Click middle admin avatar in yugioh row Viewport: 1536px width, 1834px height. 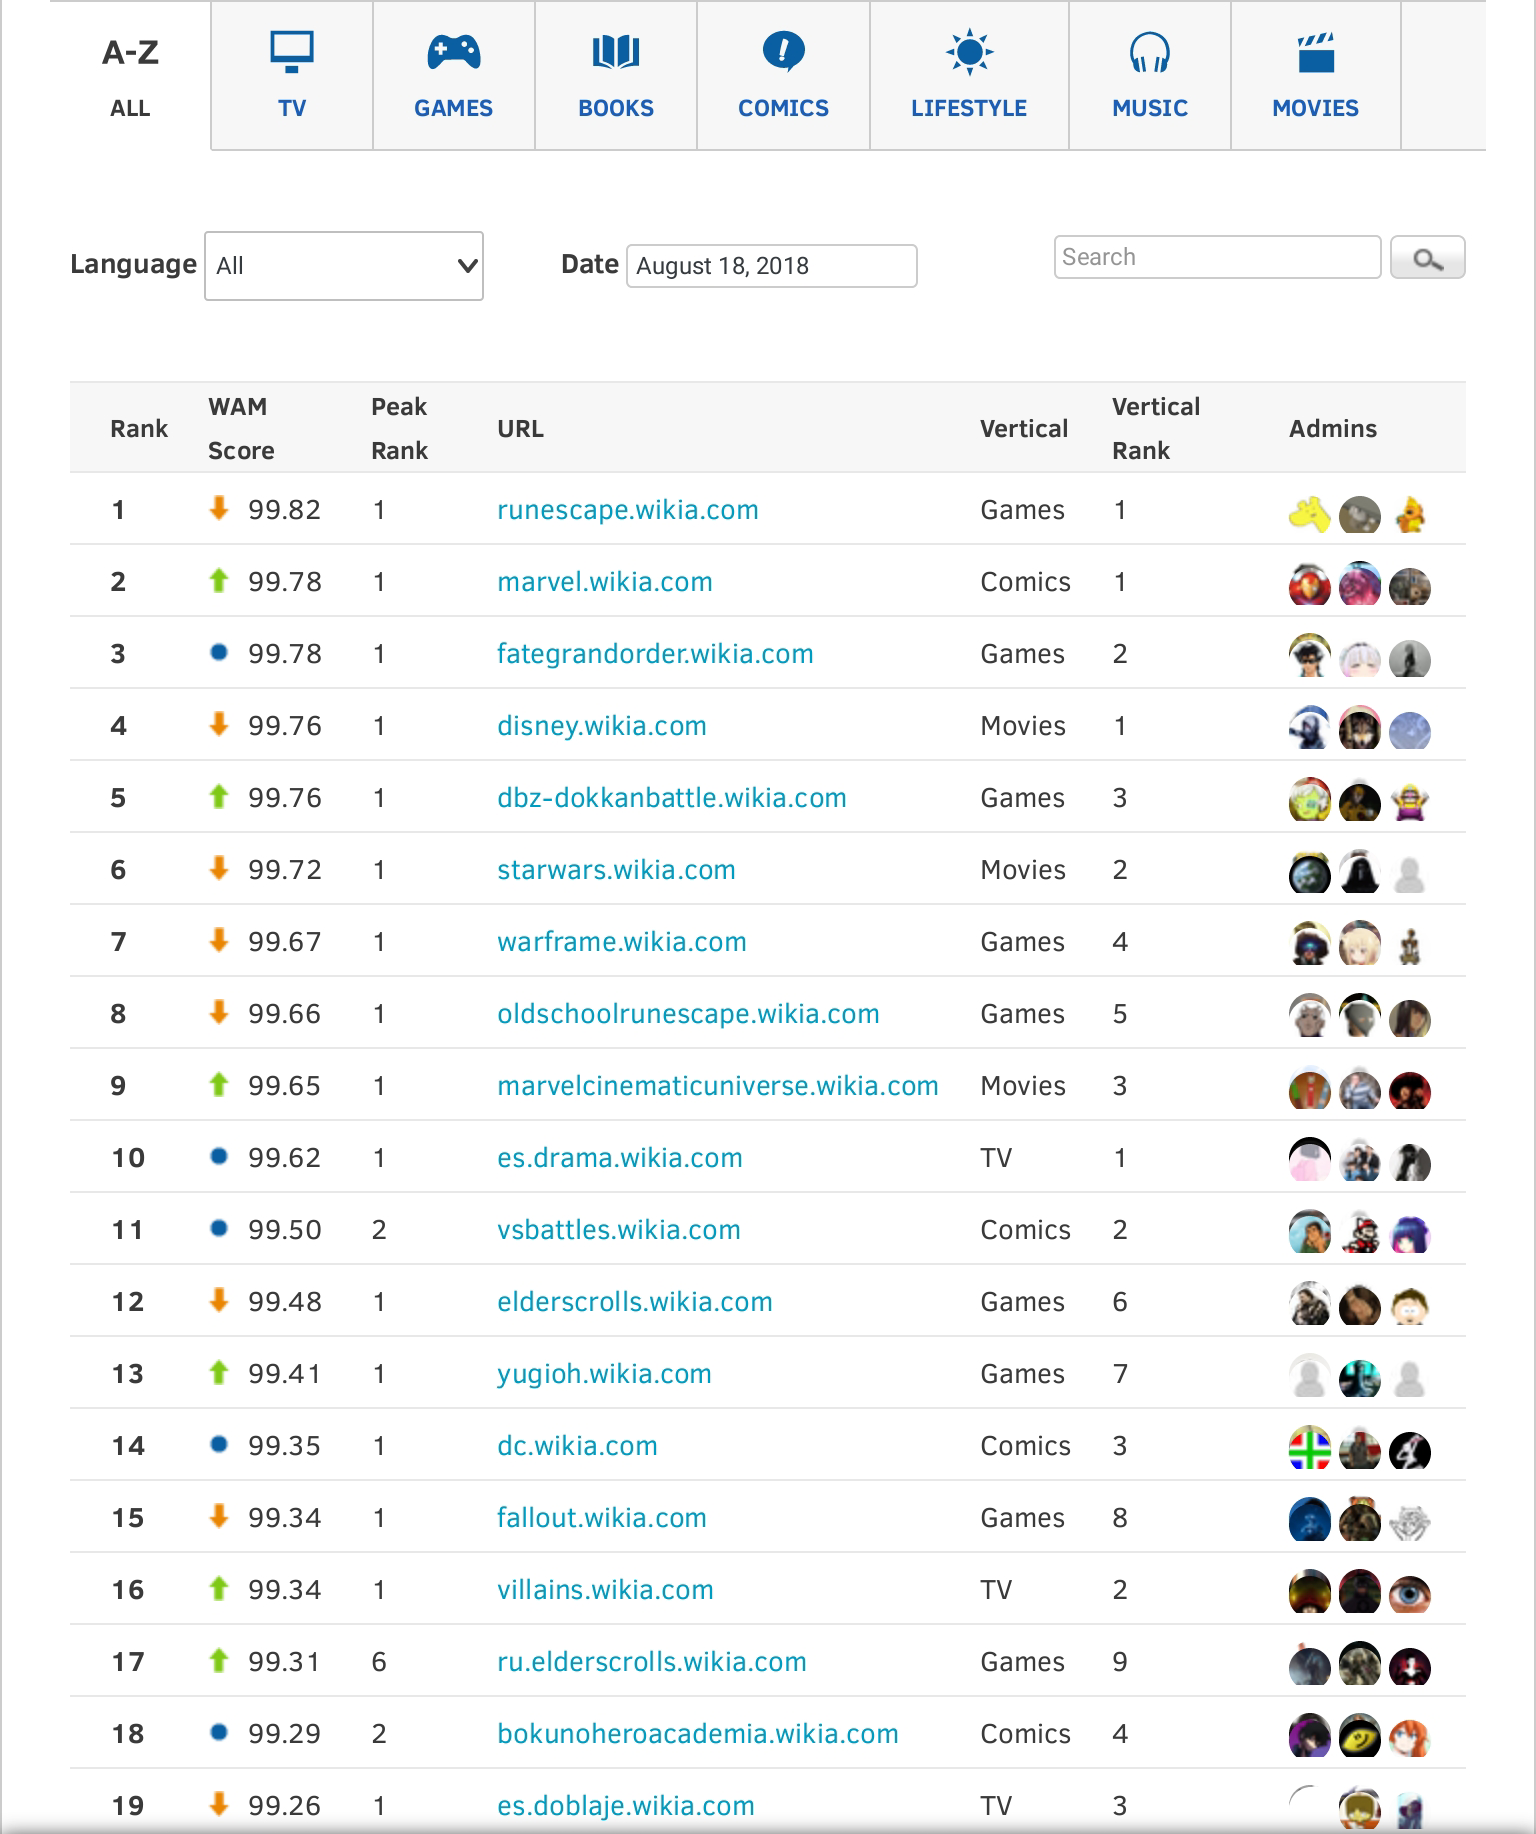pyautogui.click(x=1359, y=1379)
